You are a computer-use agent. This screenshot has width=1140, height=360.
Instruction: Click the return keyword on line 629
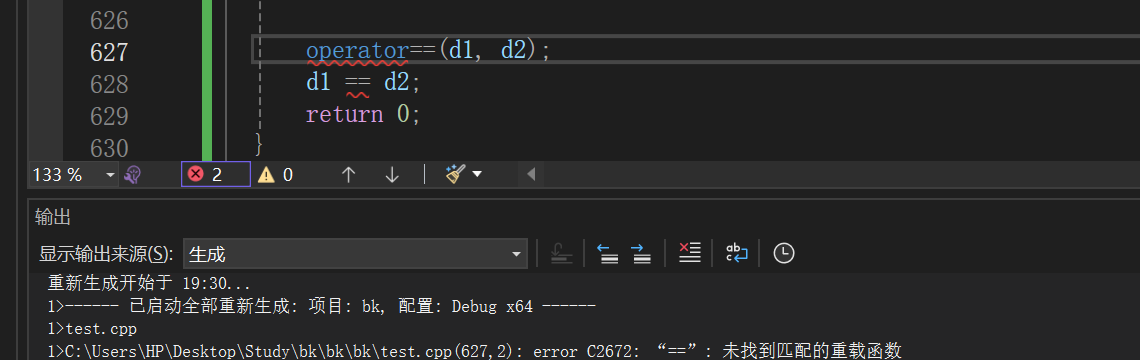(344, 115)
